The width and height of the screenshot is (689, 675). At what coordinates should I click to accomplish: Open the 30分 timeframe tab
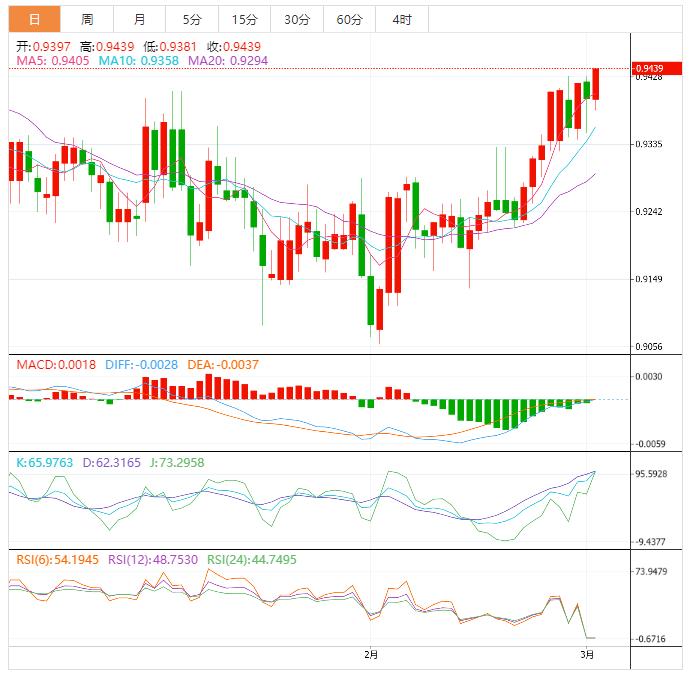[x=297, y=19]
